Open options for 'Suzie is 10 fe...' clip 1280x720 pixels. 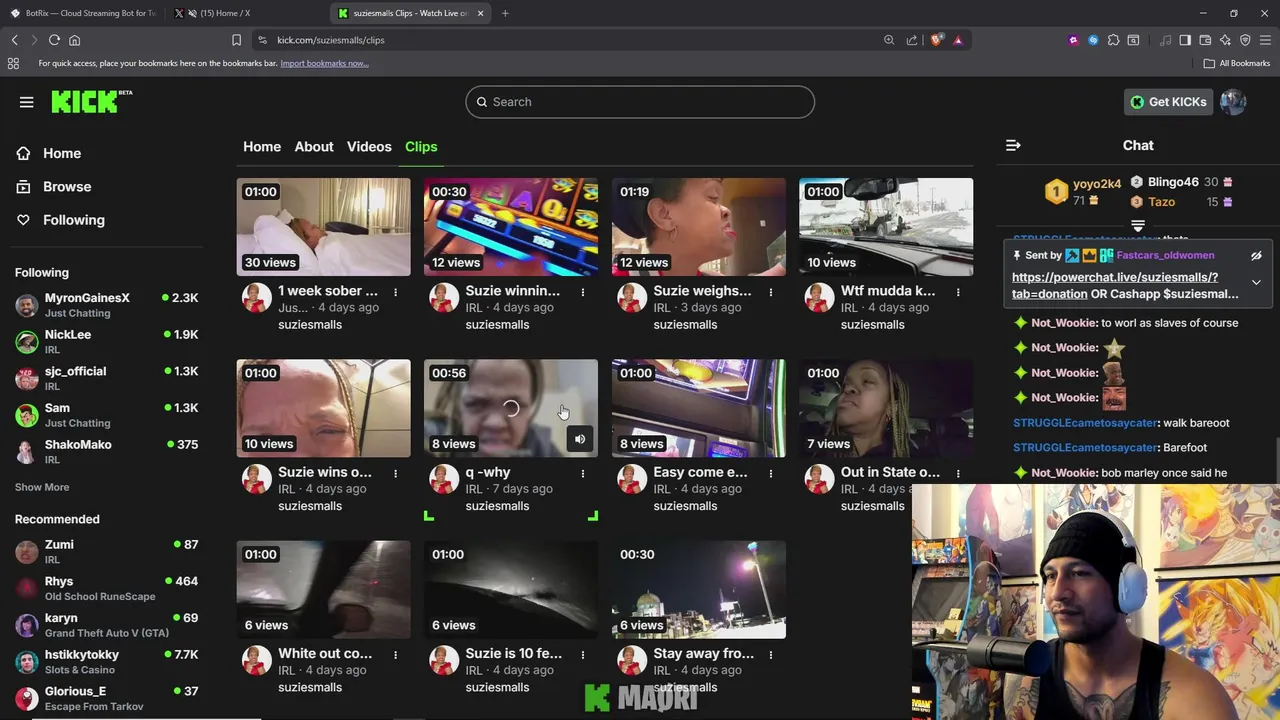(583, 655)
